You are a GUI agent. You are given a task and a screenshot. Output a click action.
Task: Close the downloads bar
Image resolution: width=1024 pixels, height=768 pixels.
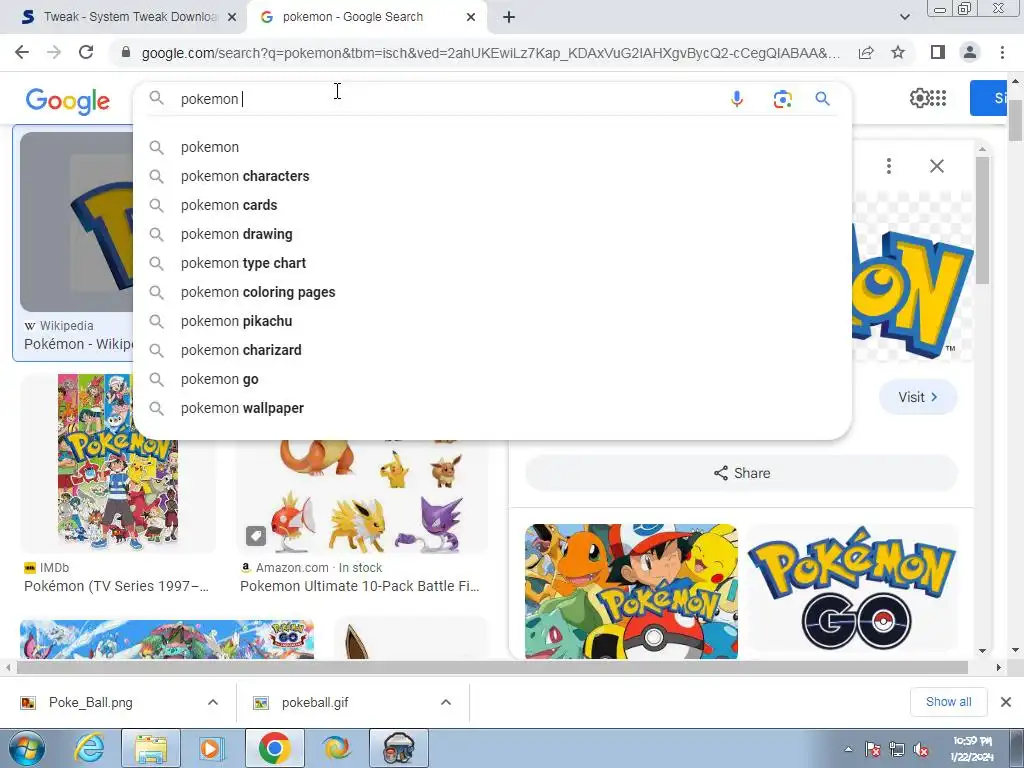pos(1006,702)
